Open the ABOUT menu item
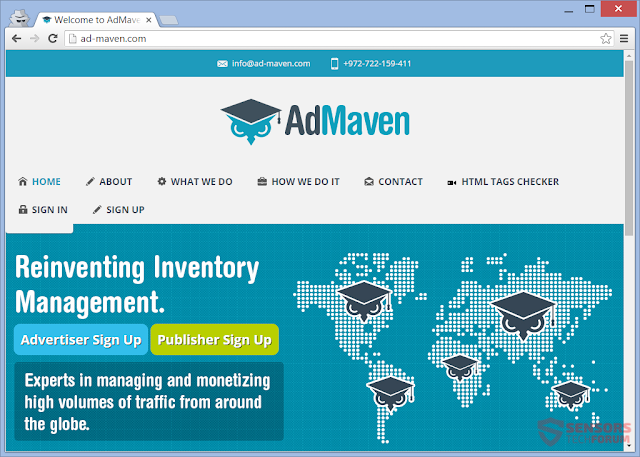The height and width of the screenshot is (457, 640). click(x=116, y=182)
